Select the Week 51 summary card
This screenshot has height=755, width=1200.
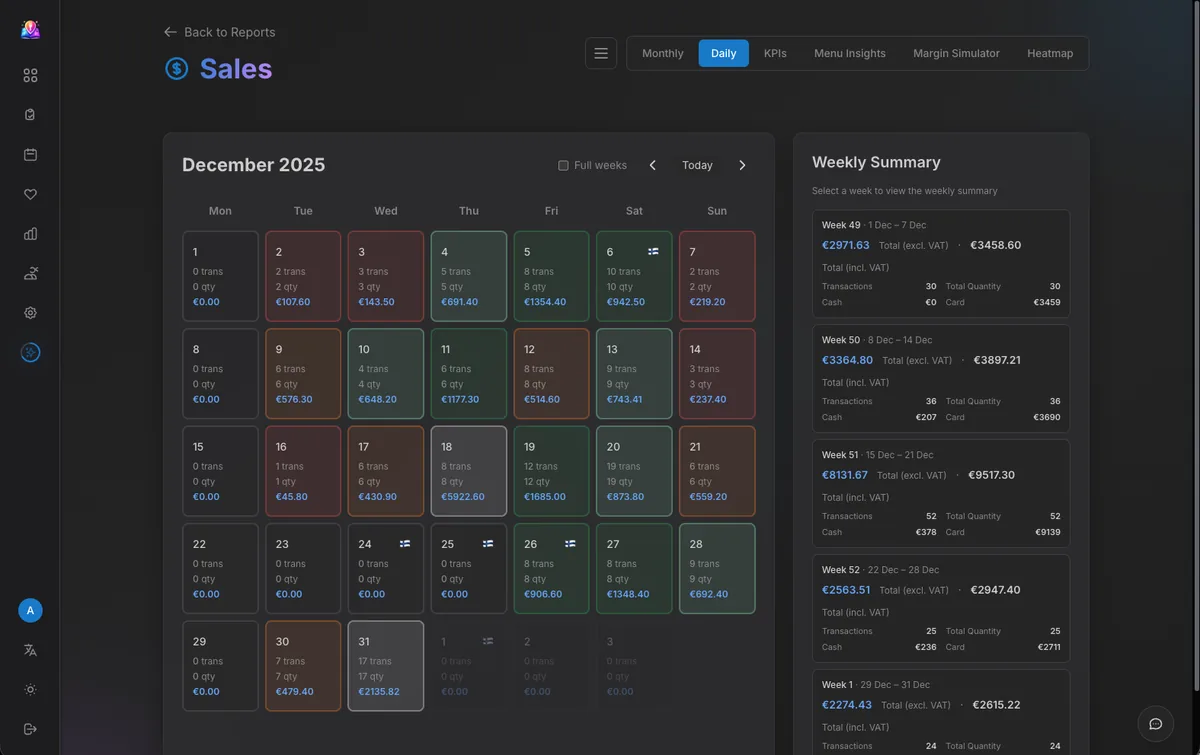point(940,492)
